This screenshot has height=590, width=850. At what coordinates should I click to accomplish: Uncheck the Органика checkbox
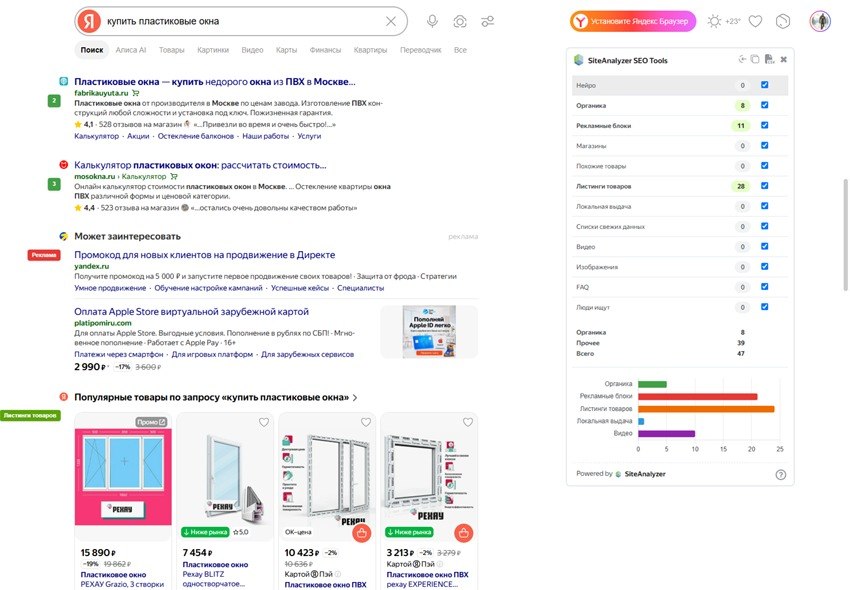(x=764, y=105)
